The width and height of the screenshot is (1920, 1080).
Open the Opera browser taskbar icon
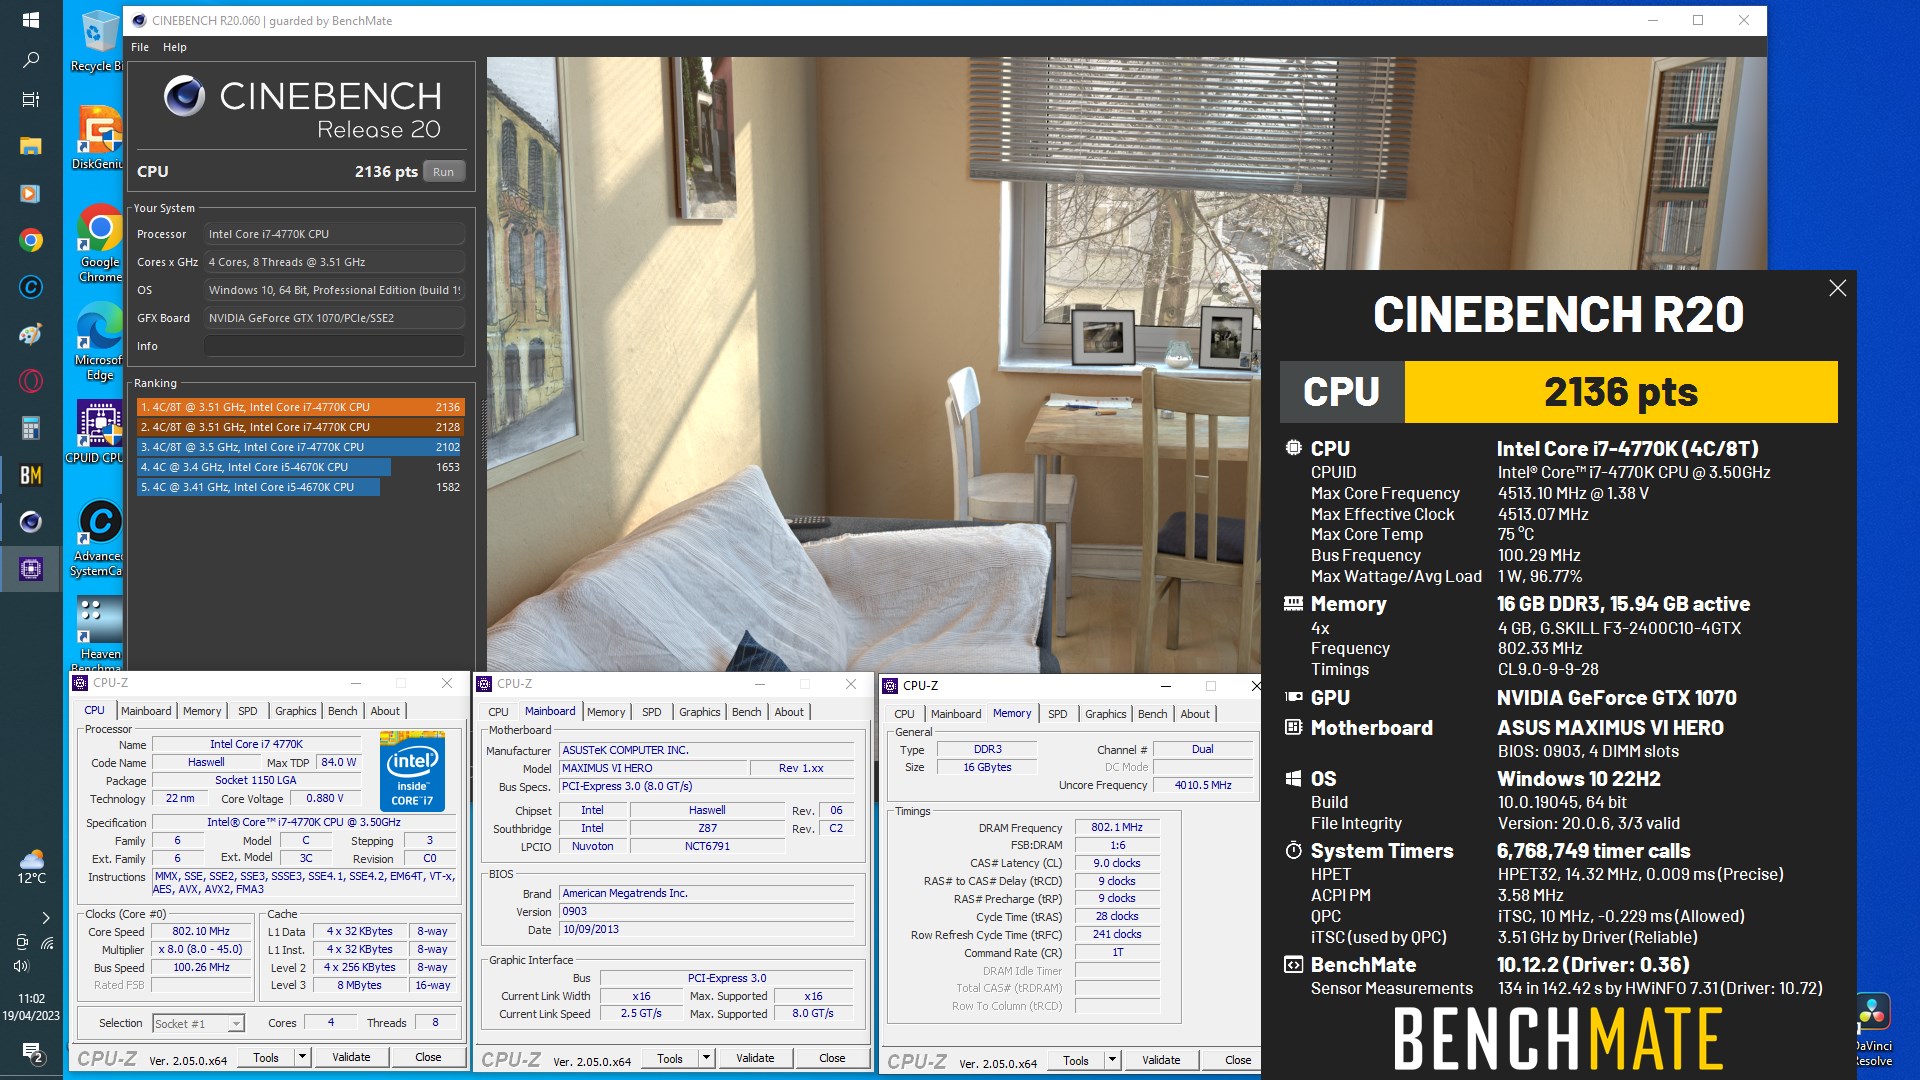[31, 381]
